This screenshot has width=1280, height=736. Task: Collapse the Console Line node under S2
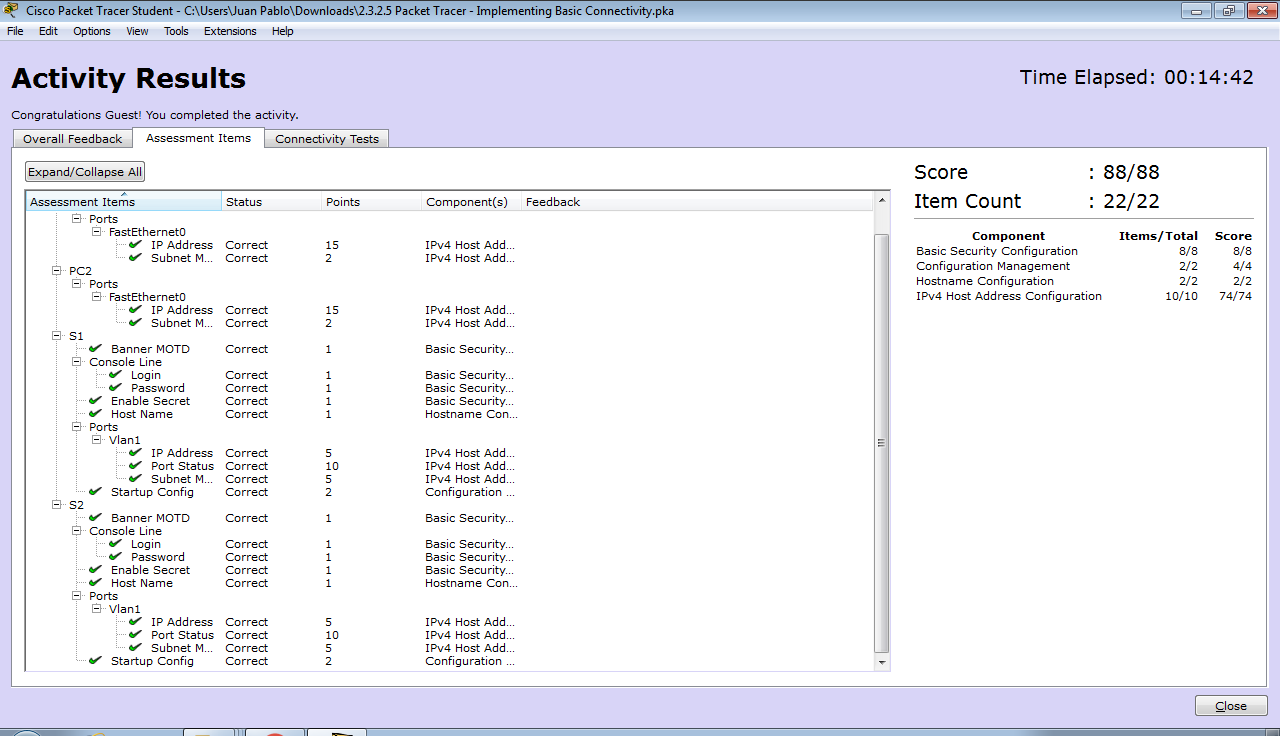click(77, 531)
